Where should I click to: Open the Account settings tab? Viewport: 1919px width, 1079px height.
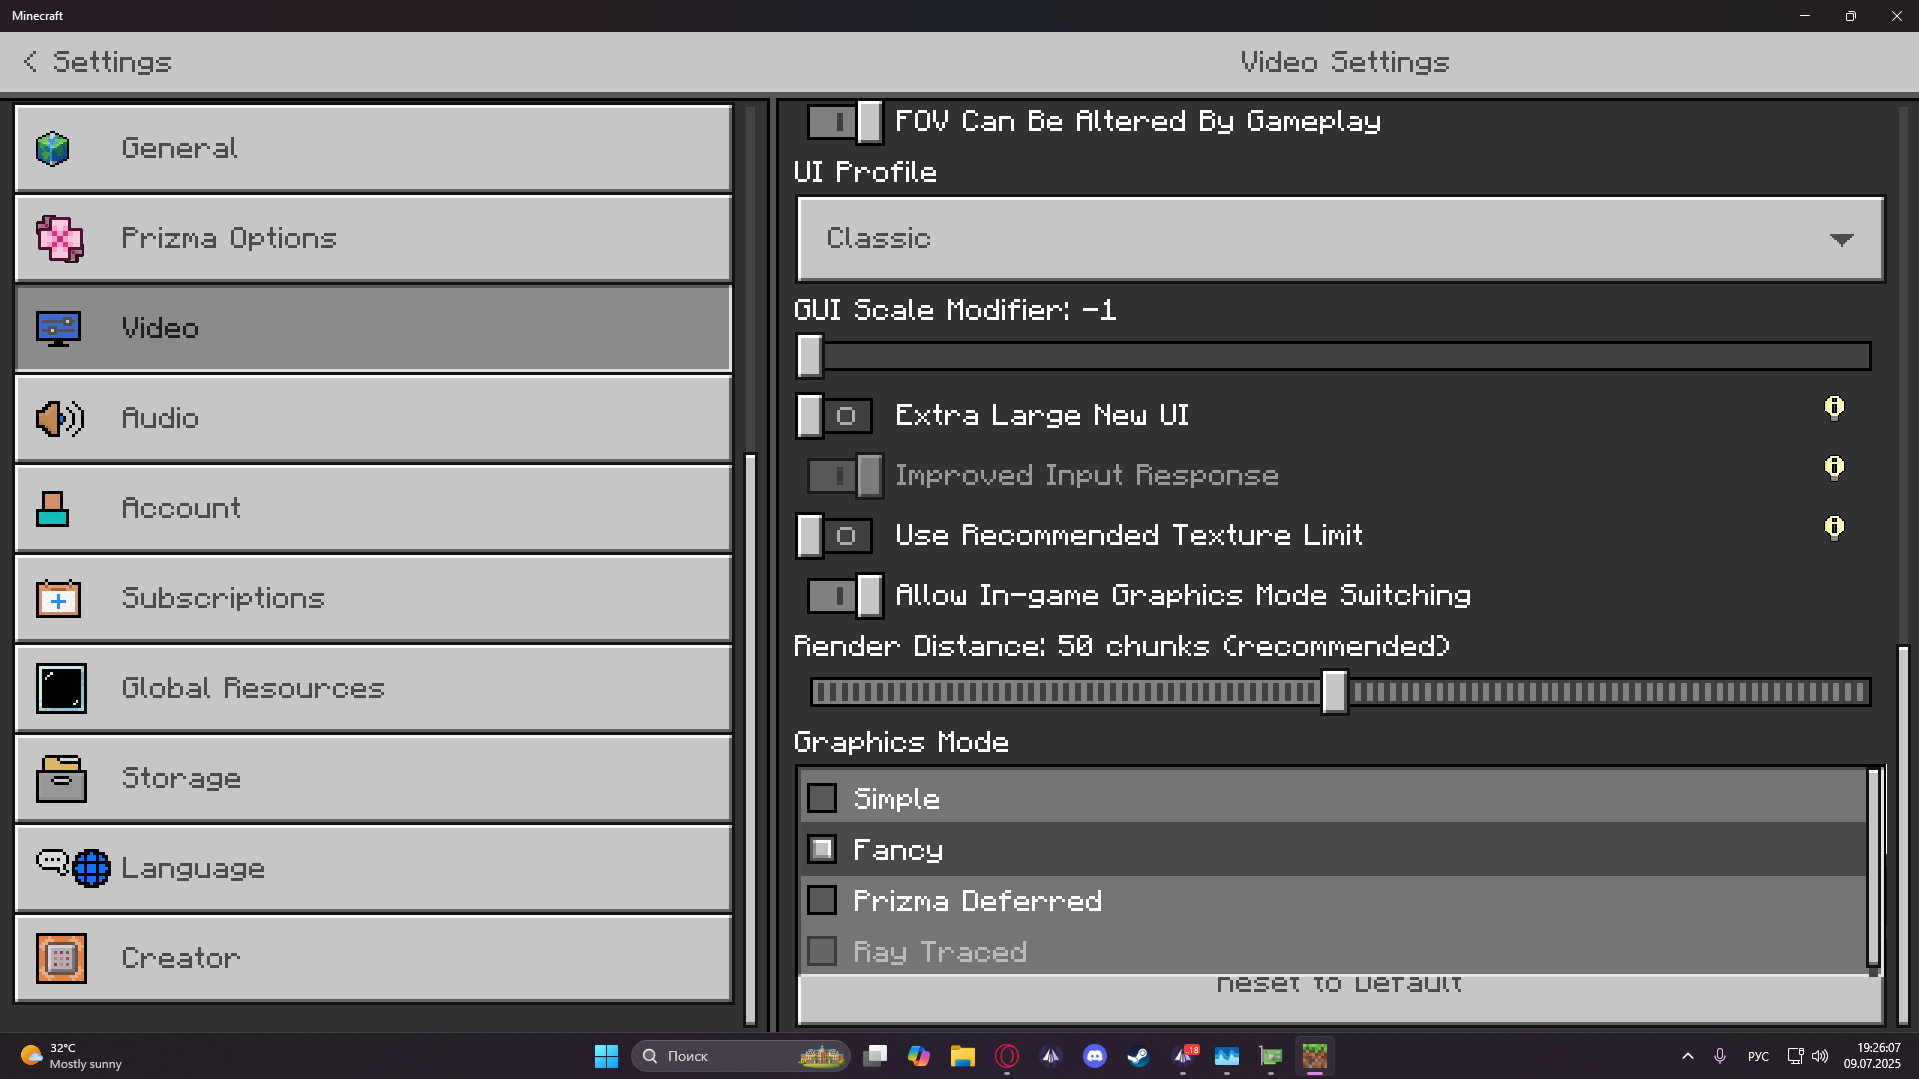(x=373, y=508)
